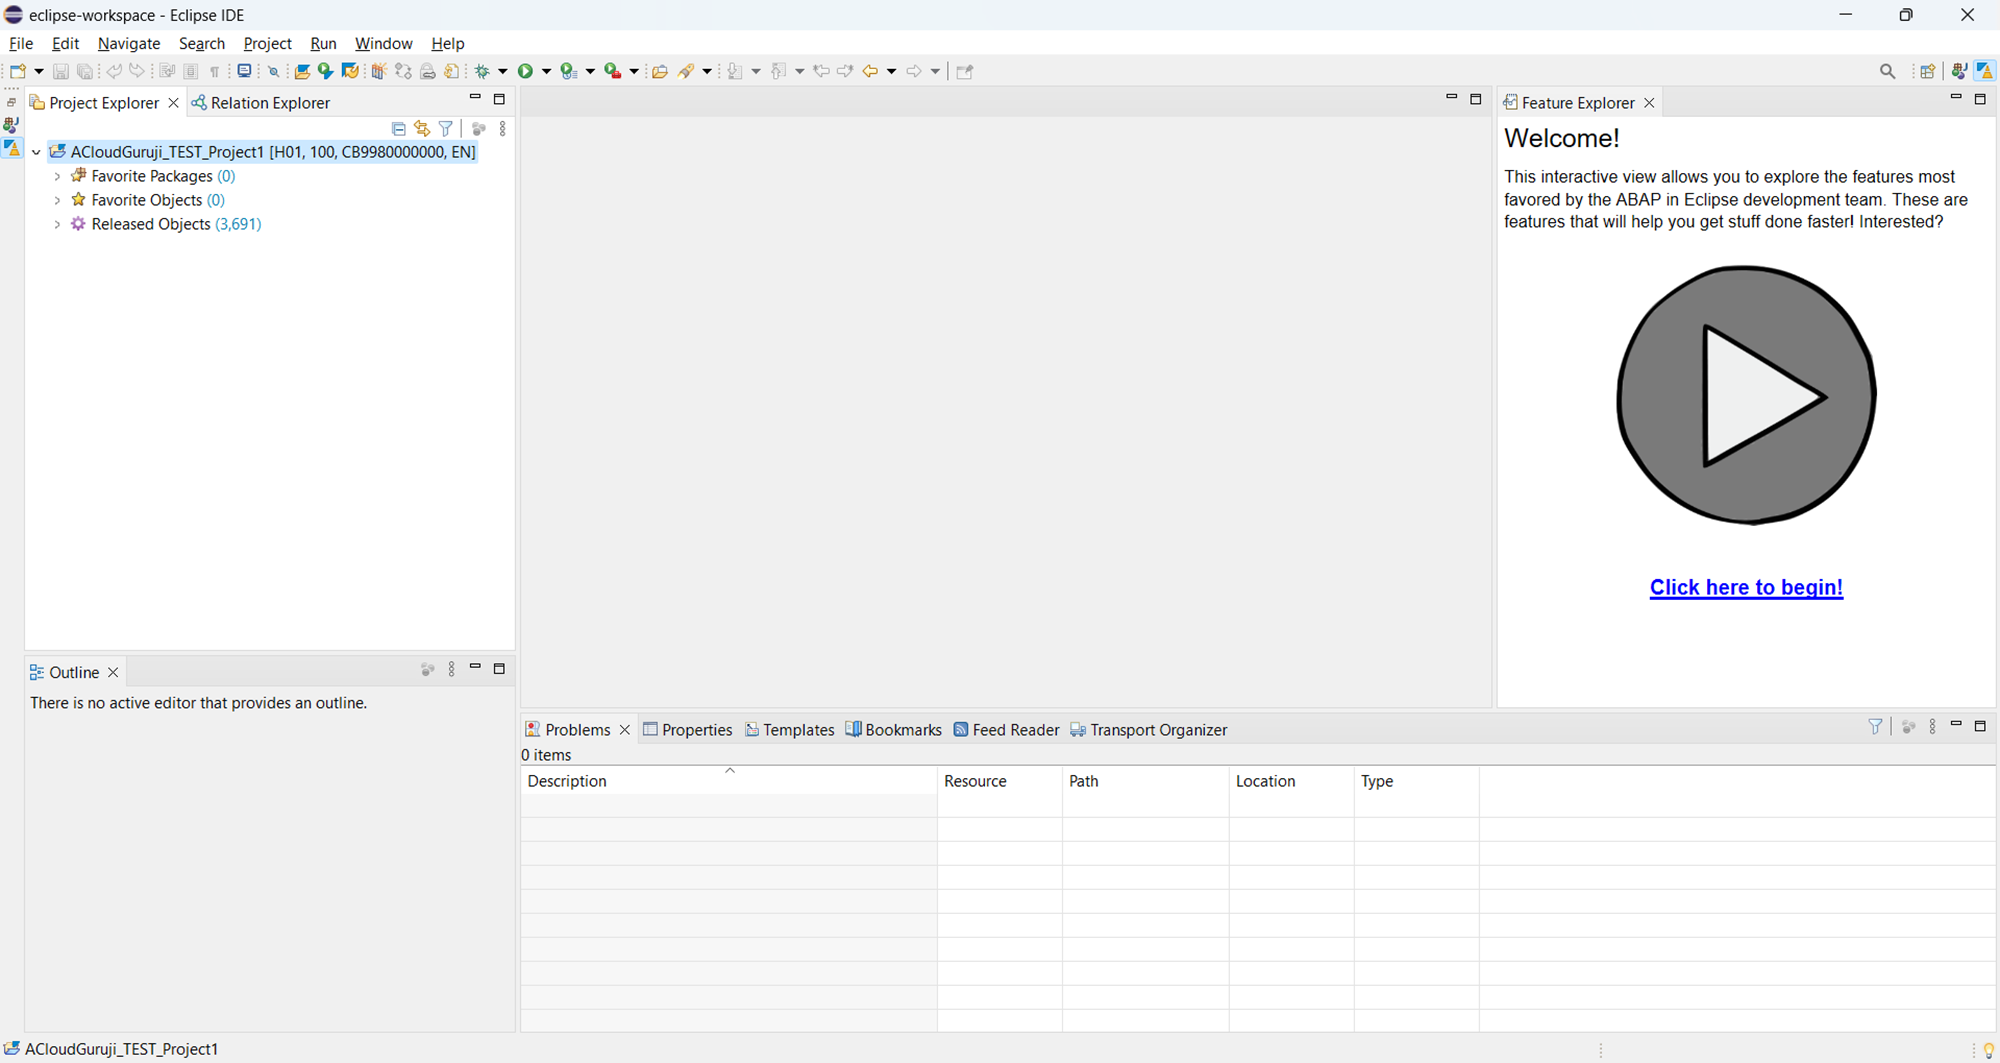Screen dimensions: 2000x1063
Task: Toggle the Java perspective button
Action: tap(1959, 71)
